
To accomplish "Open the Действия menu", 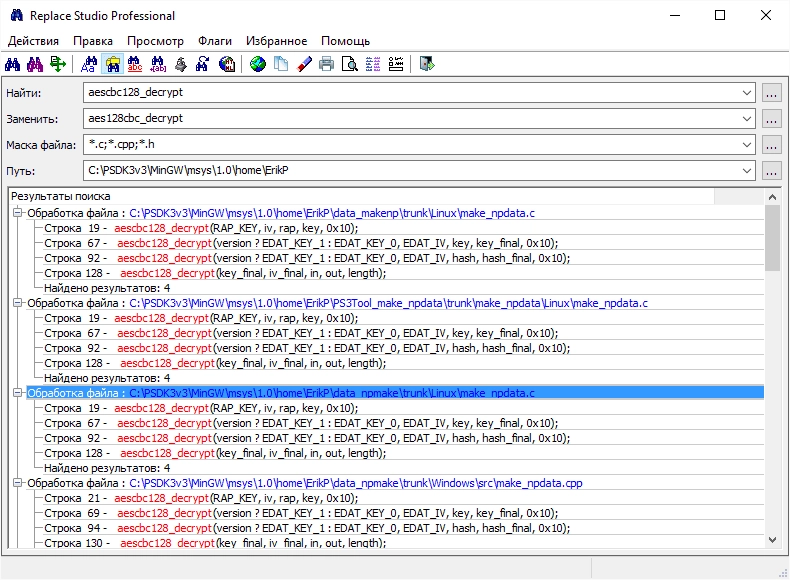I will [33, 41].
